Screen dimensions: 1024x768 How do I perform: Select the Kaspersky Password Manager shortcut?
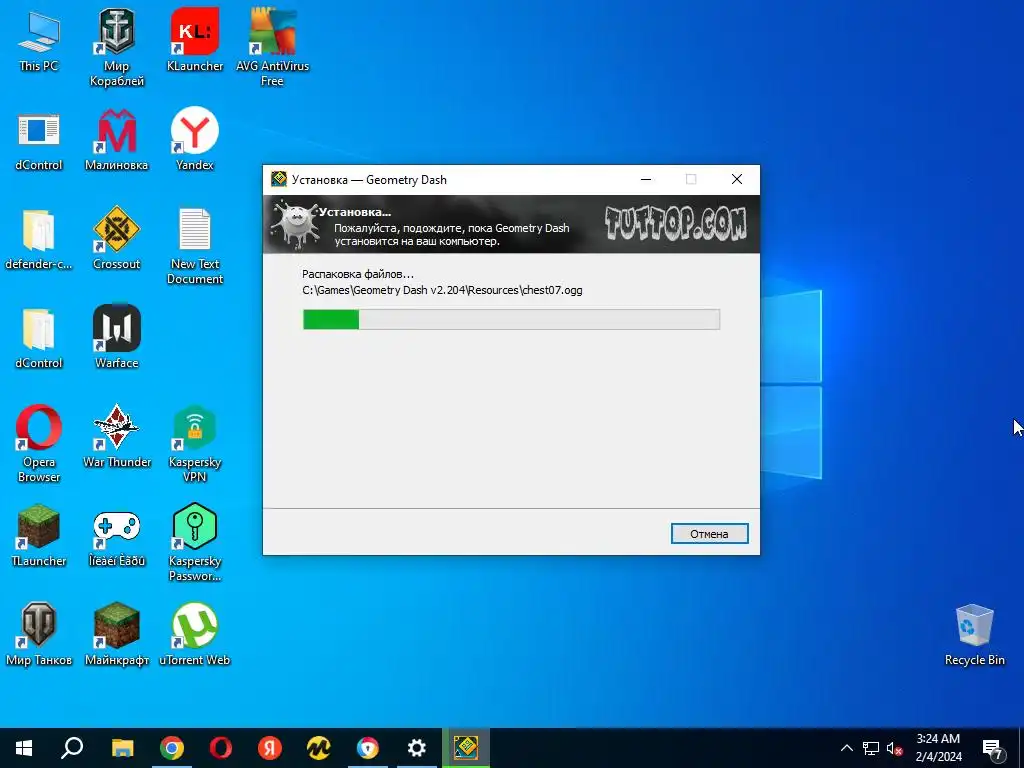tap(195, 542)
